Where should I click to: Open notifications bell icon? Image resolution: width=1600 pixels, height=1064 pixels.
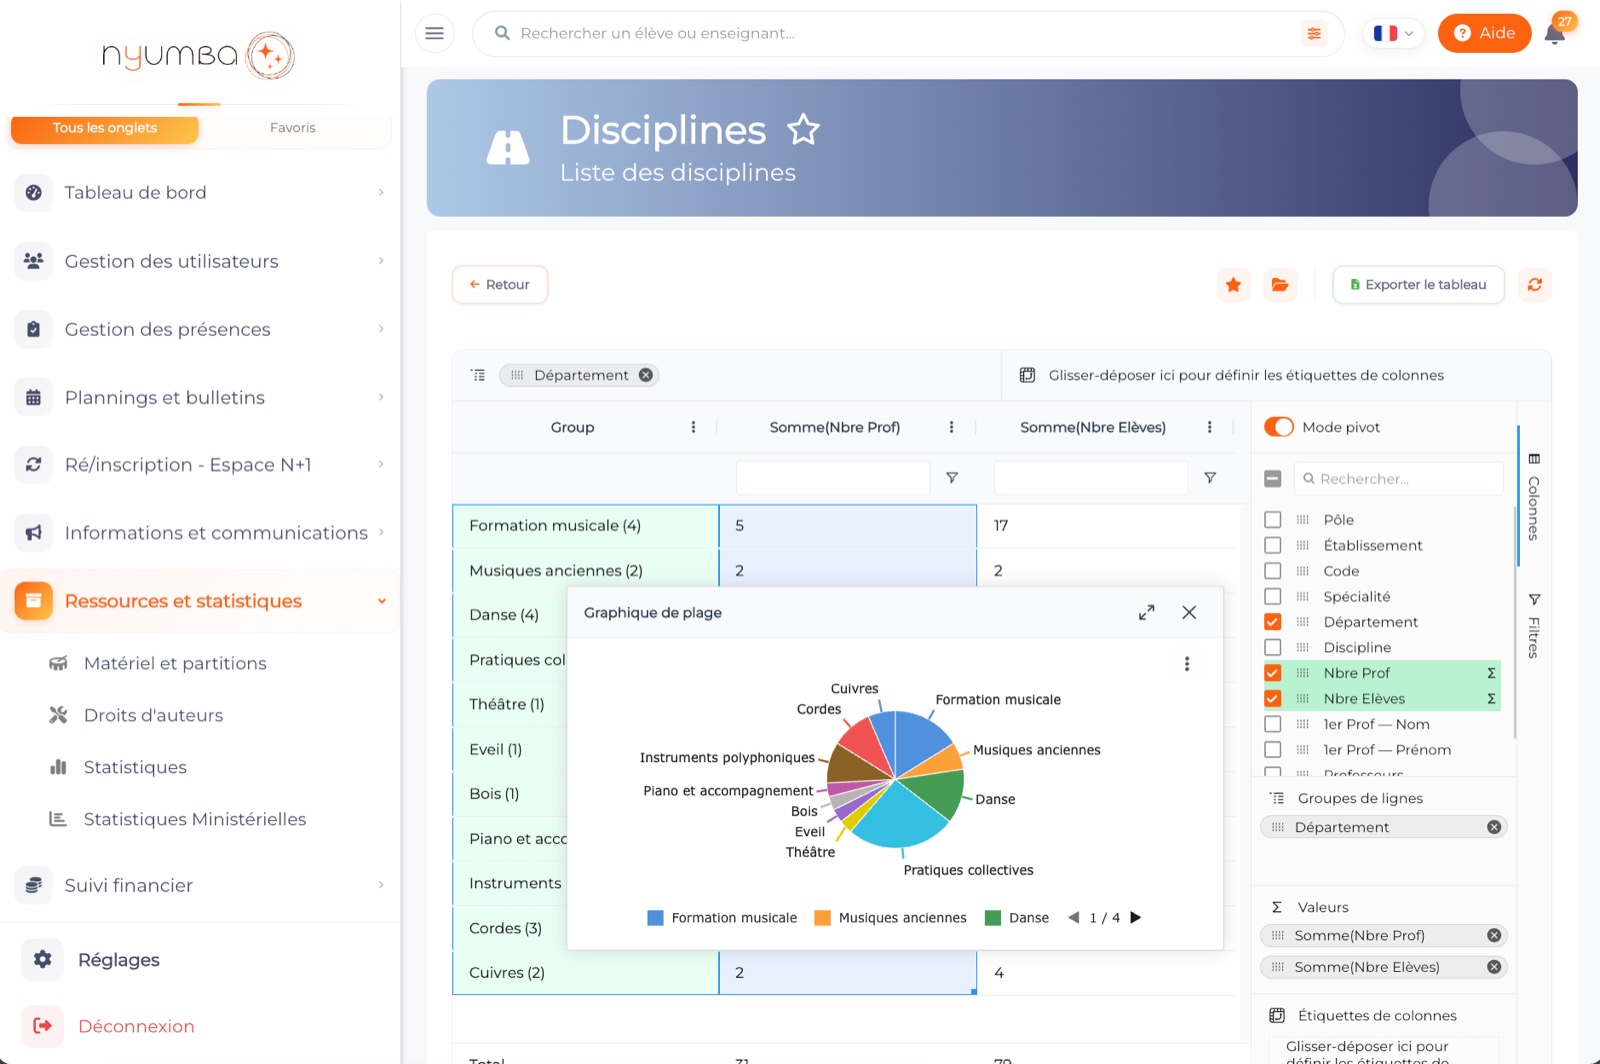1554,34
